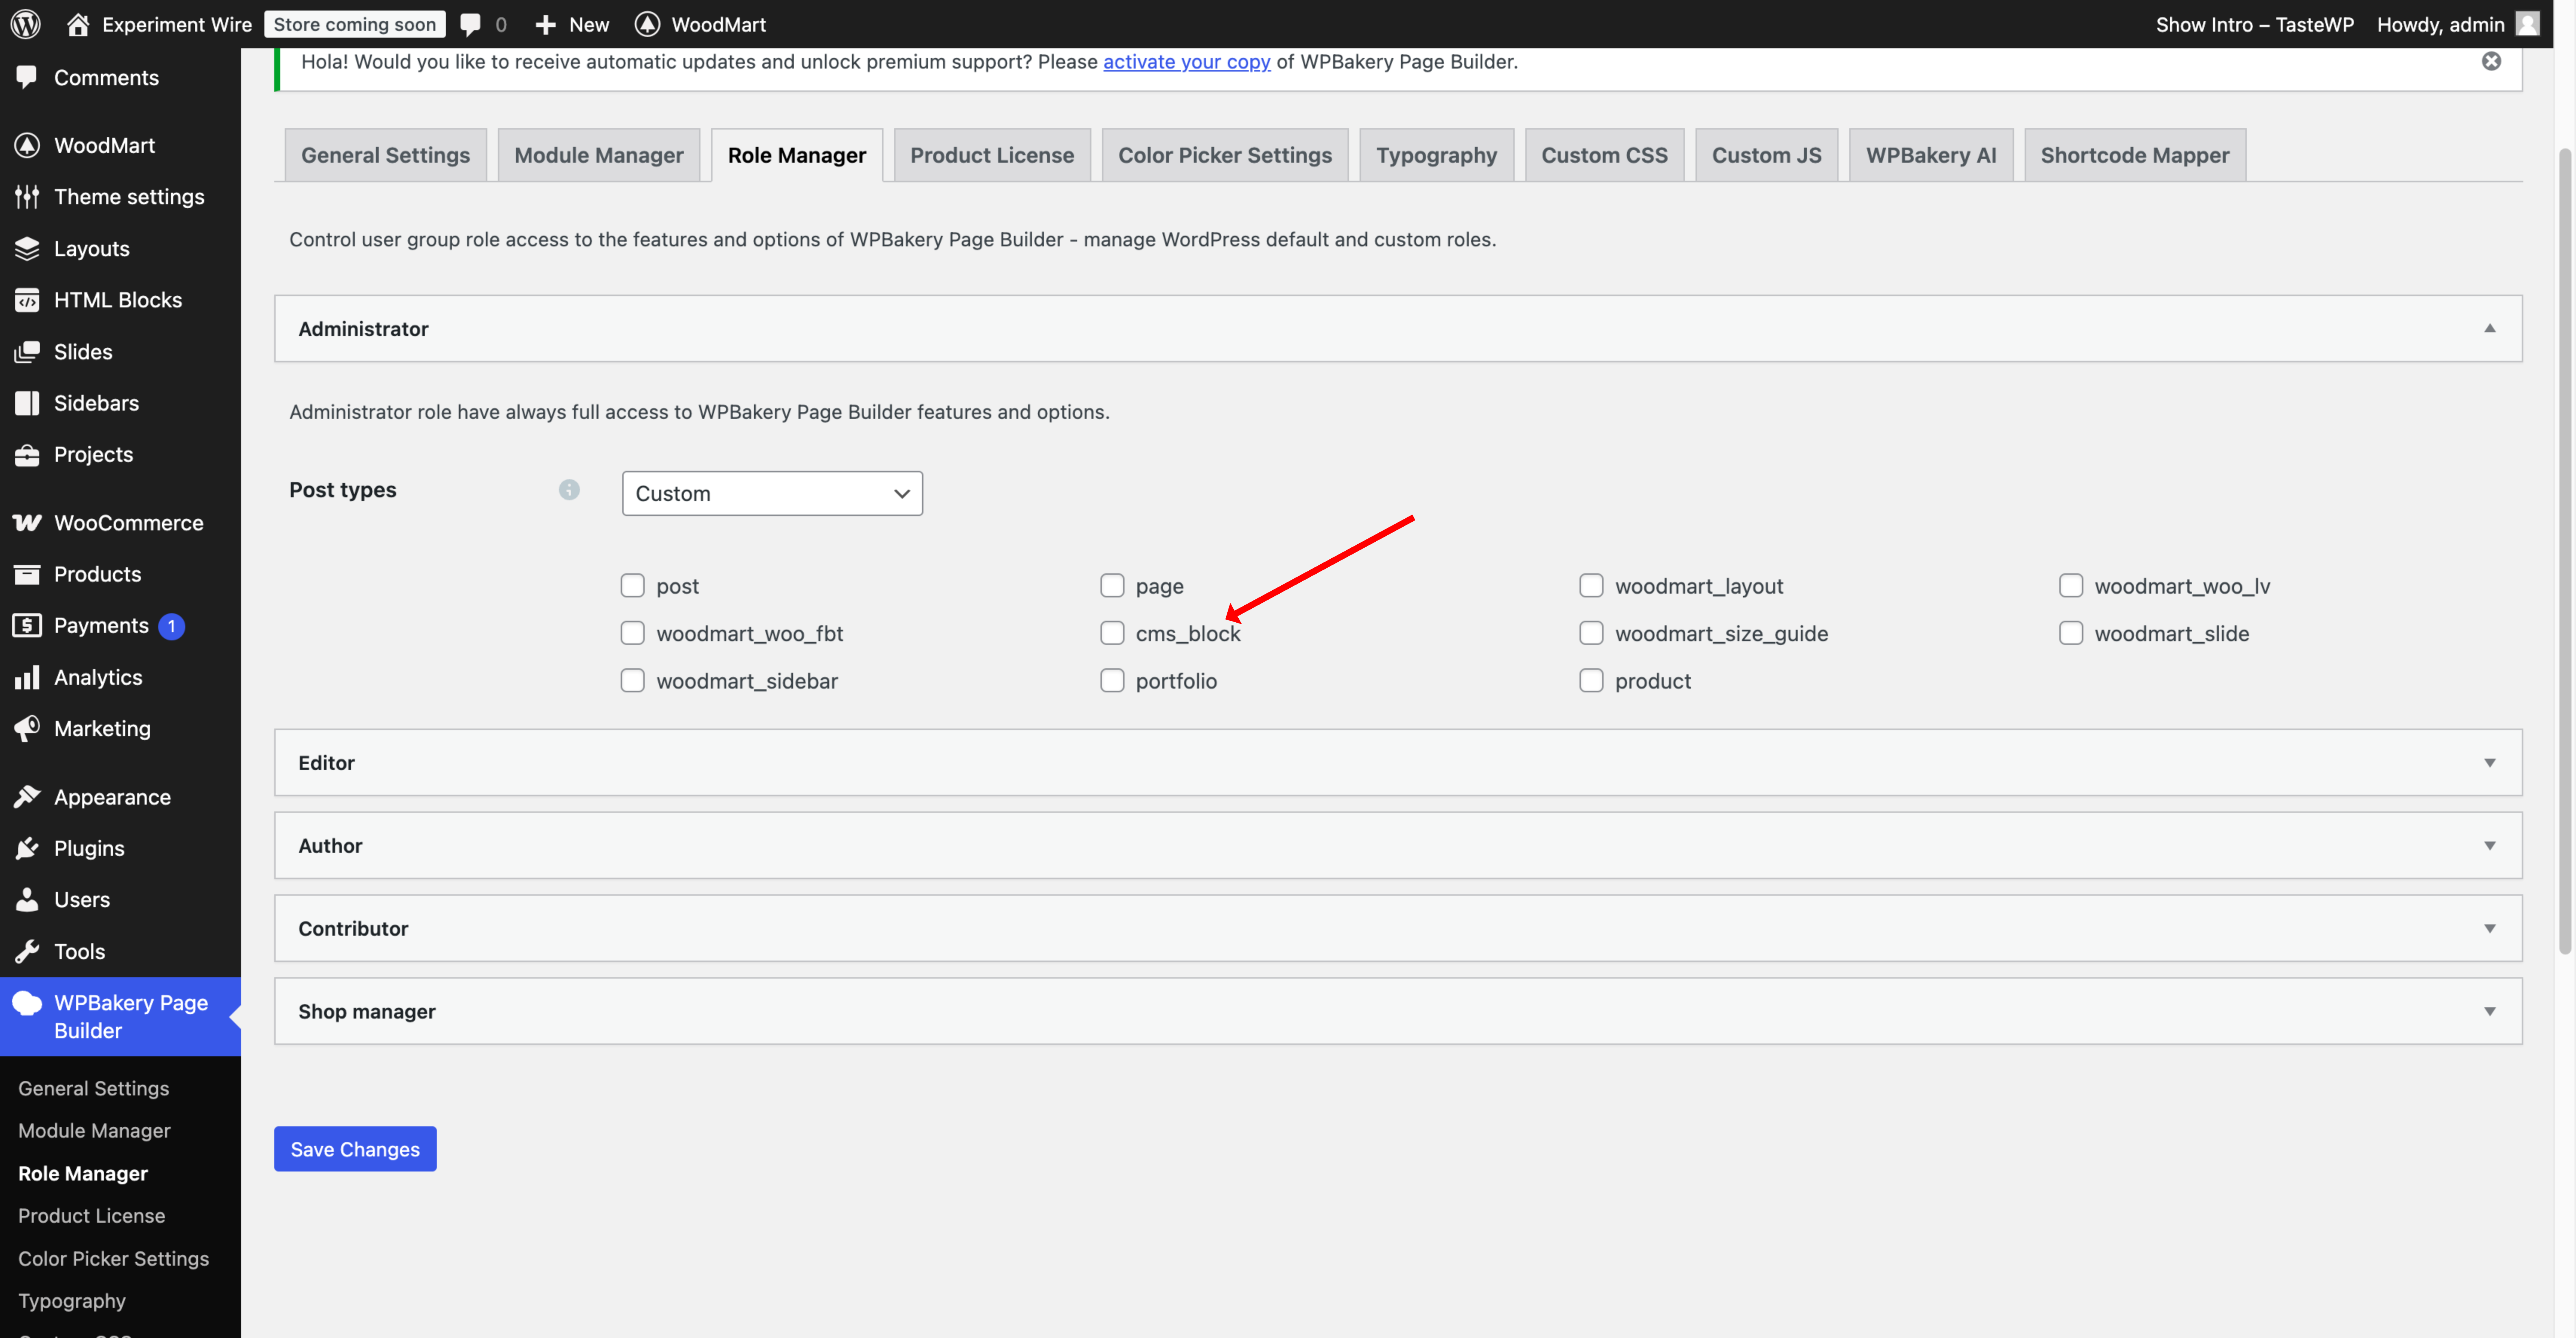Click the HTML Blocks icon
The height and width of the screenshot is (1338, 2576).
pos(27,300)
